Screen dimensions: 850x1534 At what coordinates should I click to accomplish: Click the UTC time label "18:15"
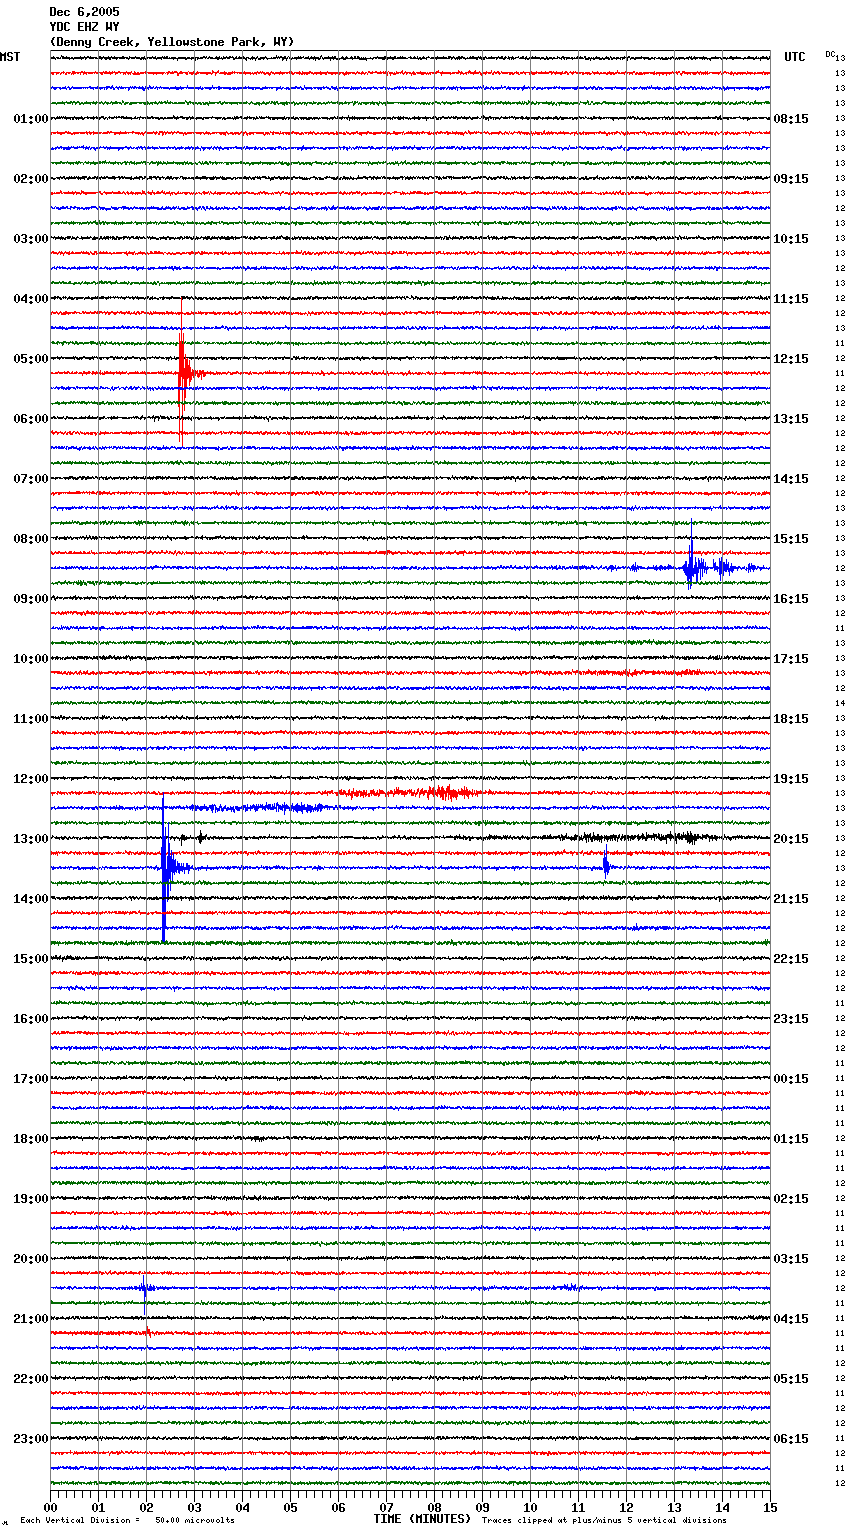coord(791,719)
